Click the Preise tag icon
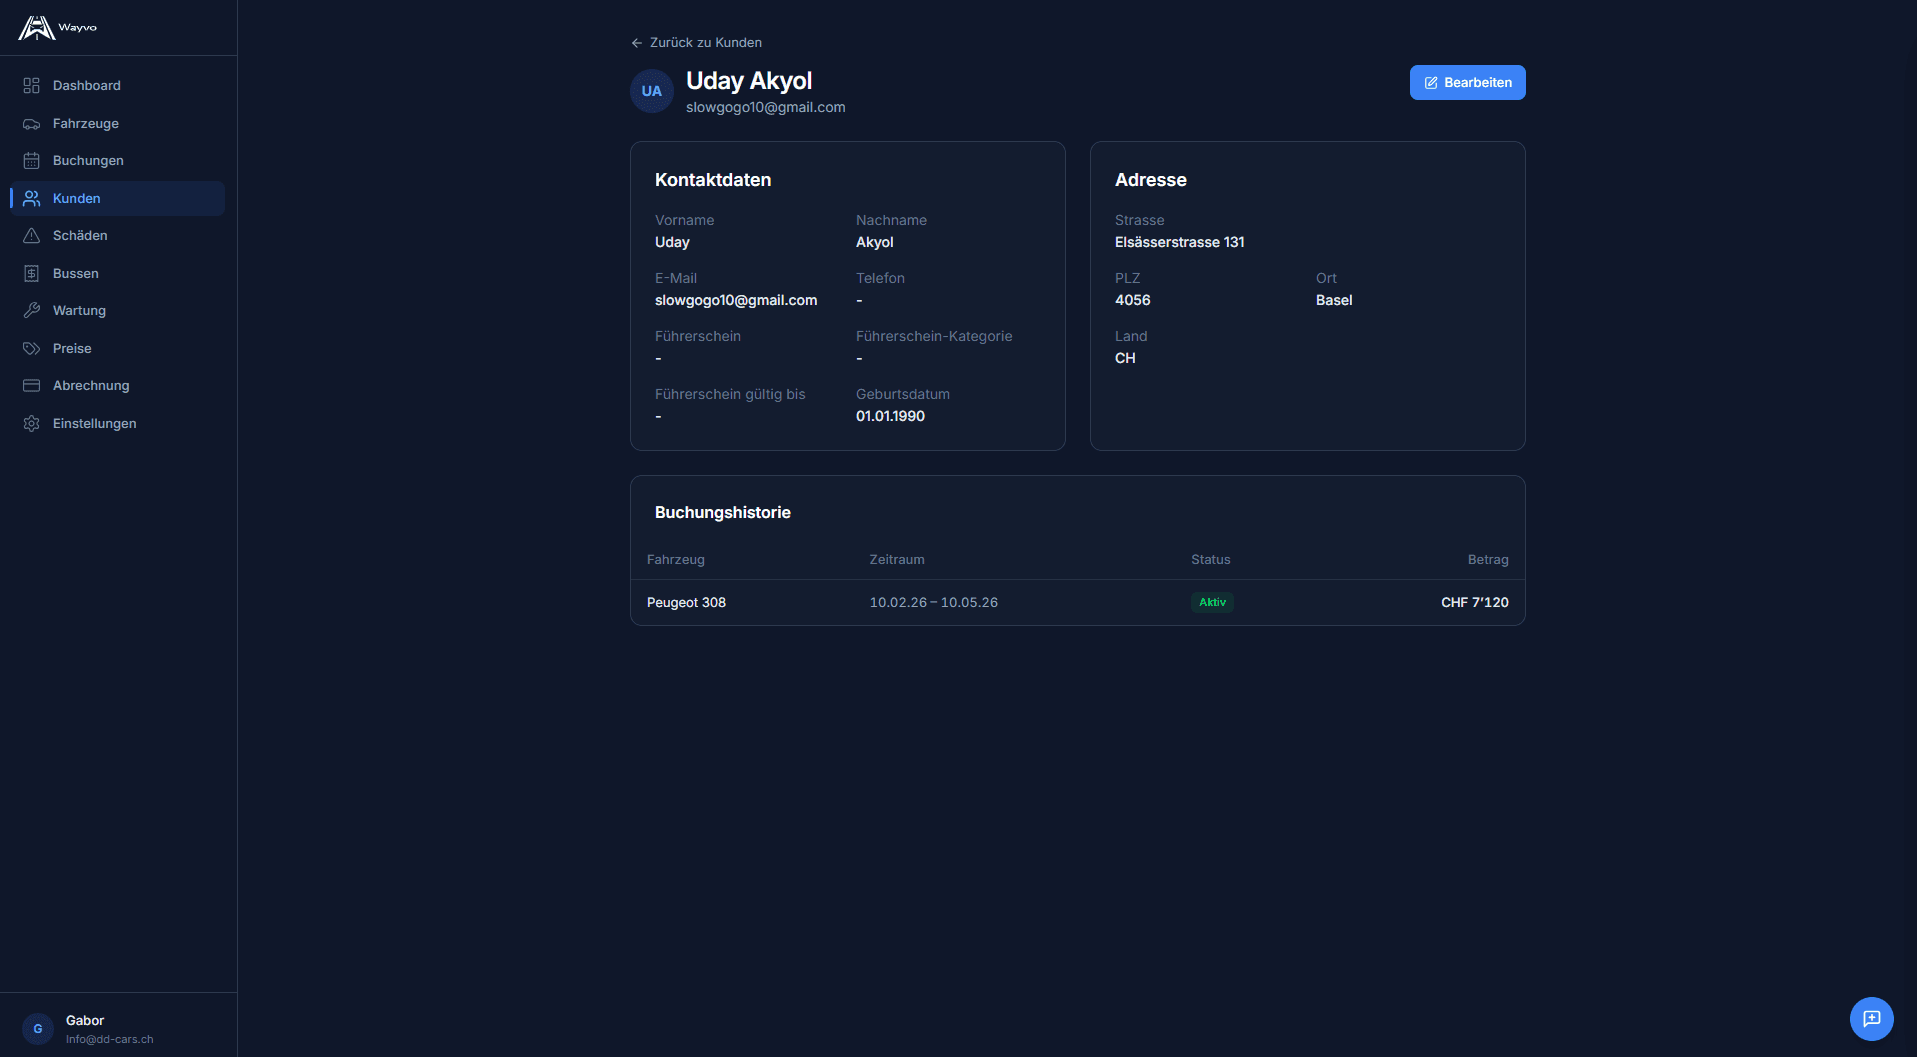The image size is (1917, 1057). 31,349
